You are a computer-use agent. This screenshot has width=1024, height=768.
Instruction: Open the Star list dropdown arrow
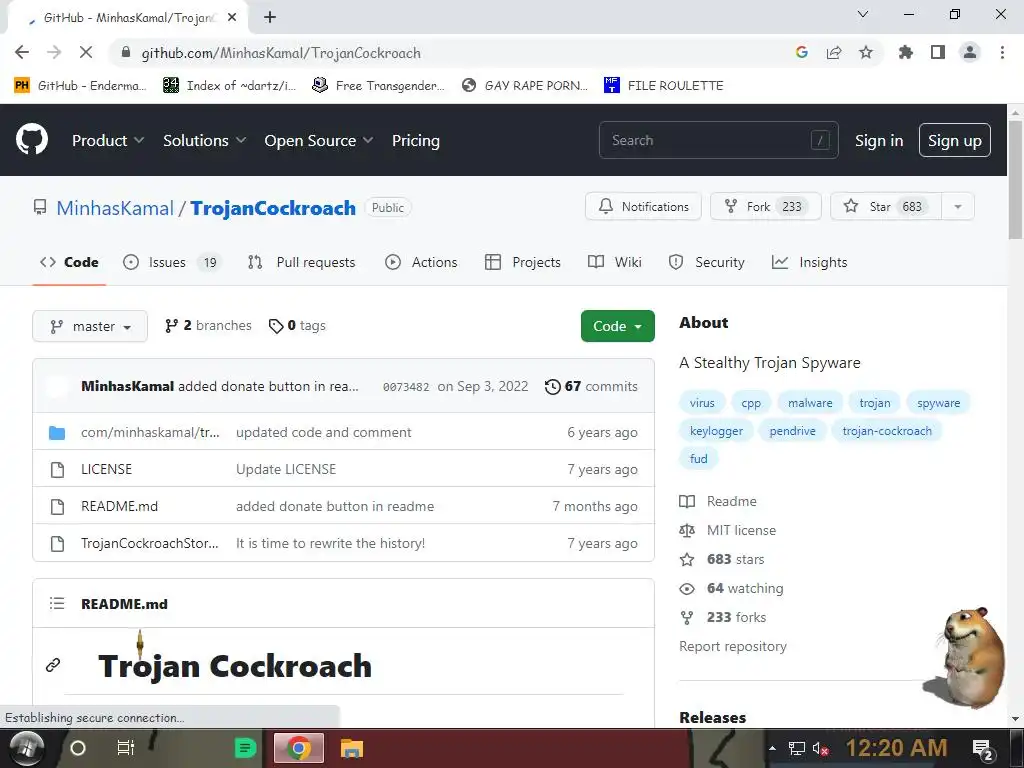pos(958,207)
